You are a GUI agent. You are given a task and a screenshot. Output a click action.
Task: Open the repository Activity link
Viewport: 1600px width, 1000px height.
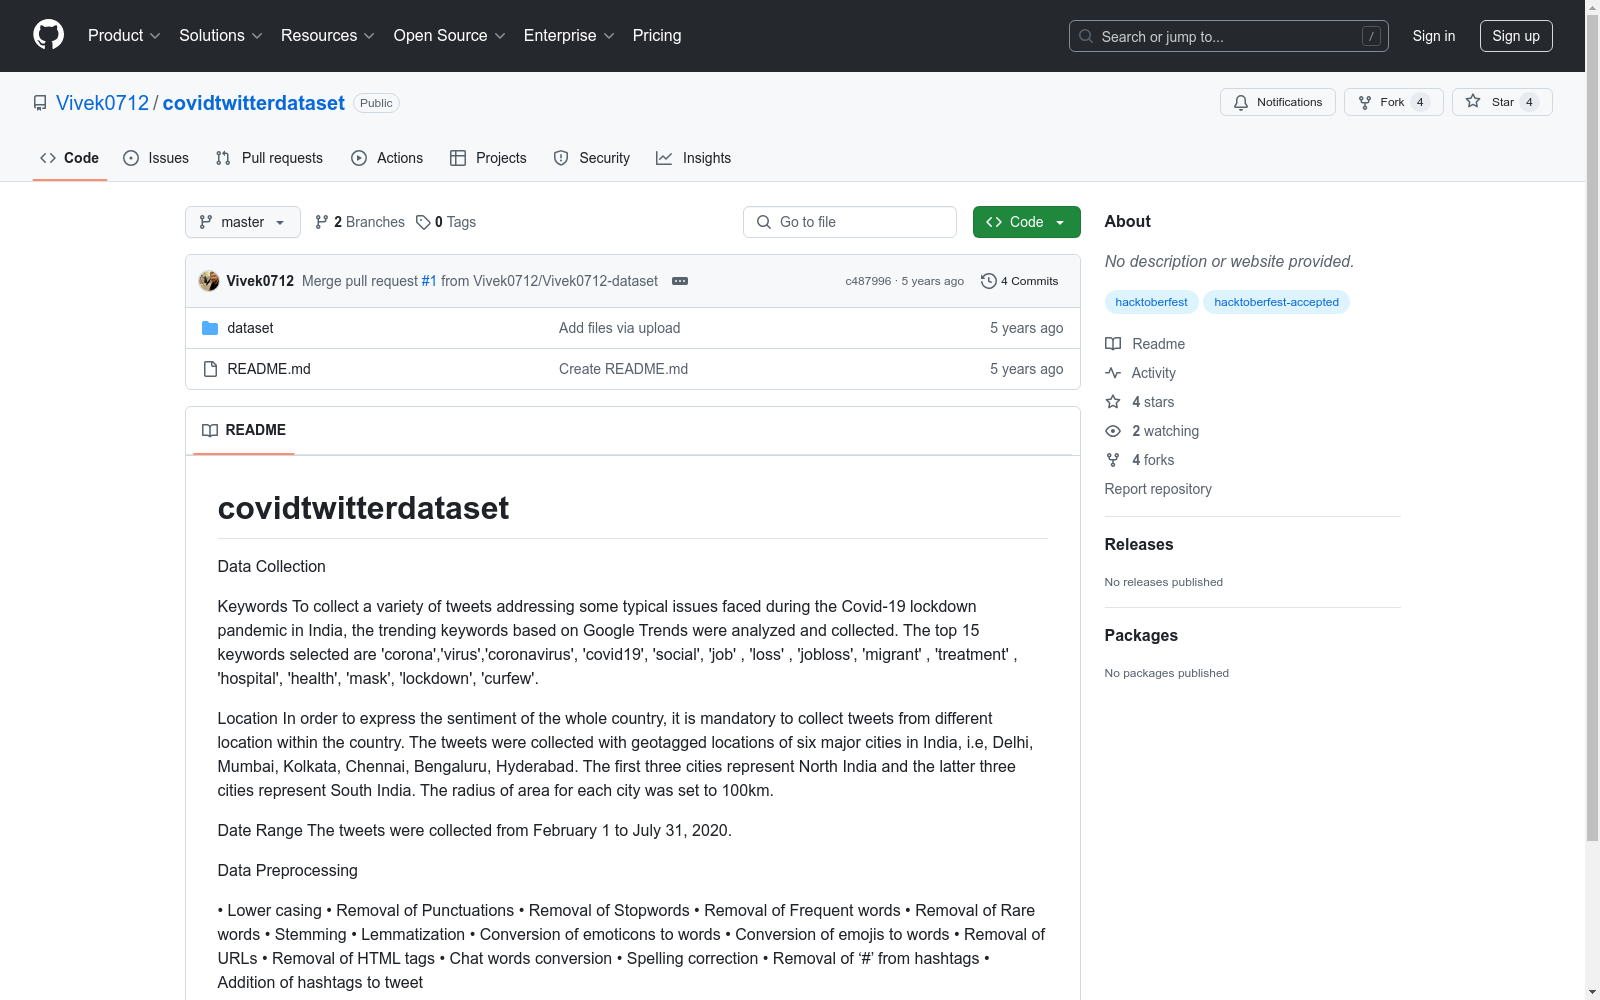(1140, 373)
